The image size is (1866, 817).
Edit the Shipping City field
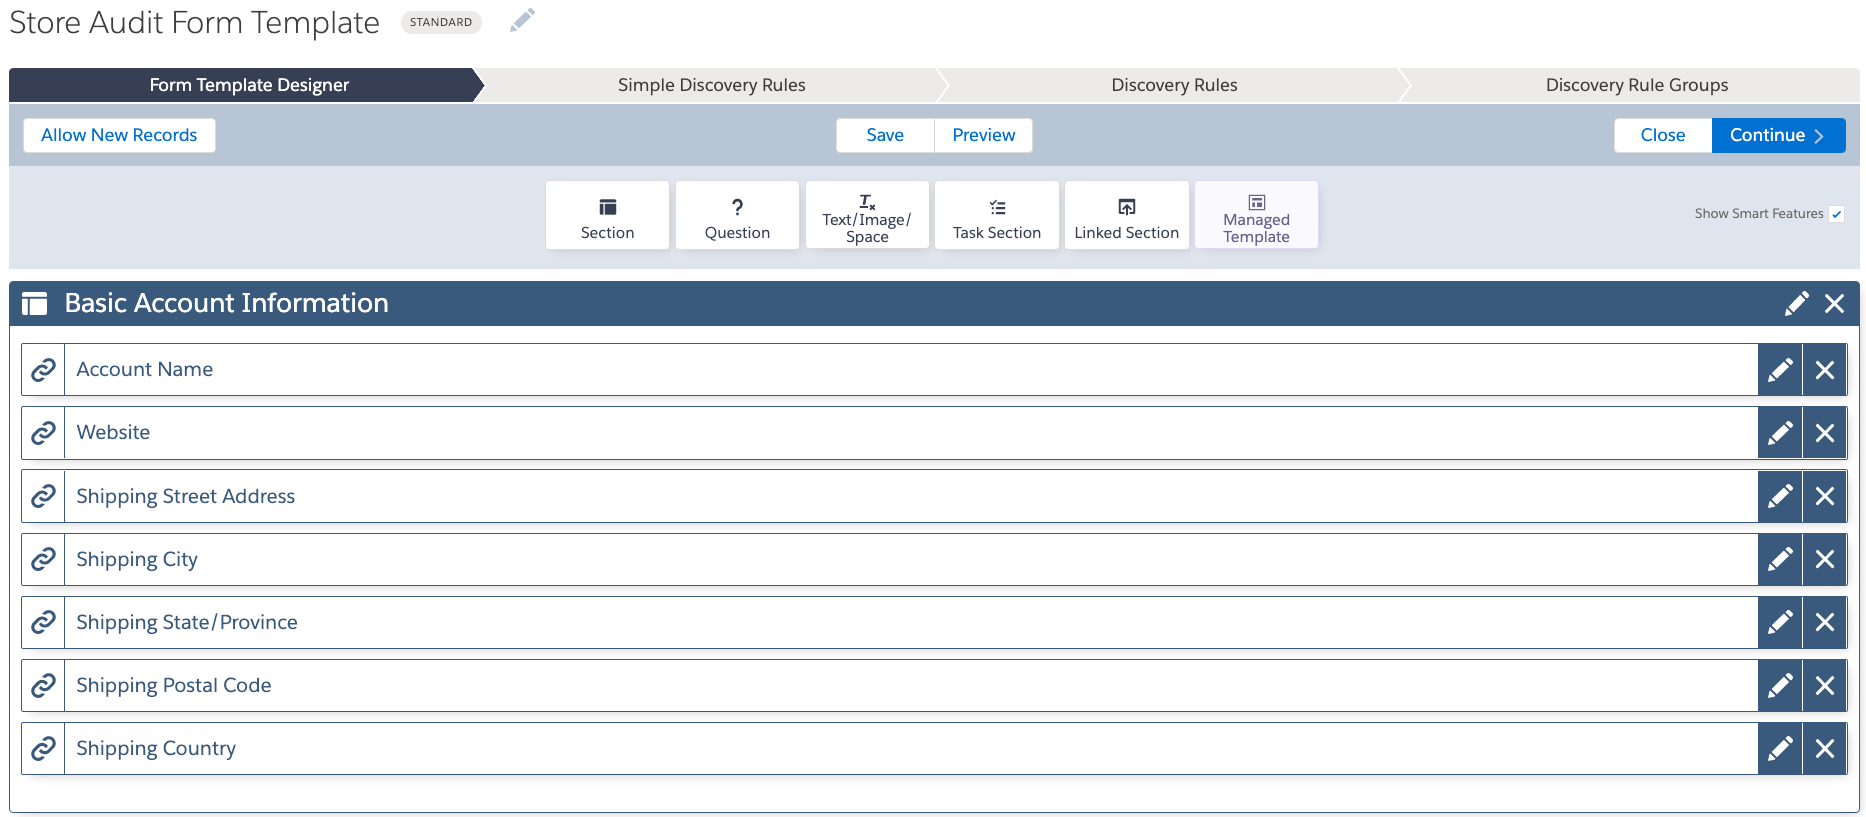tap(1780, 559)
